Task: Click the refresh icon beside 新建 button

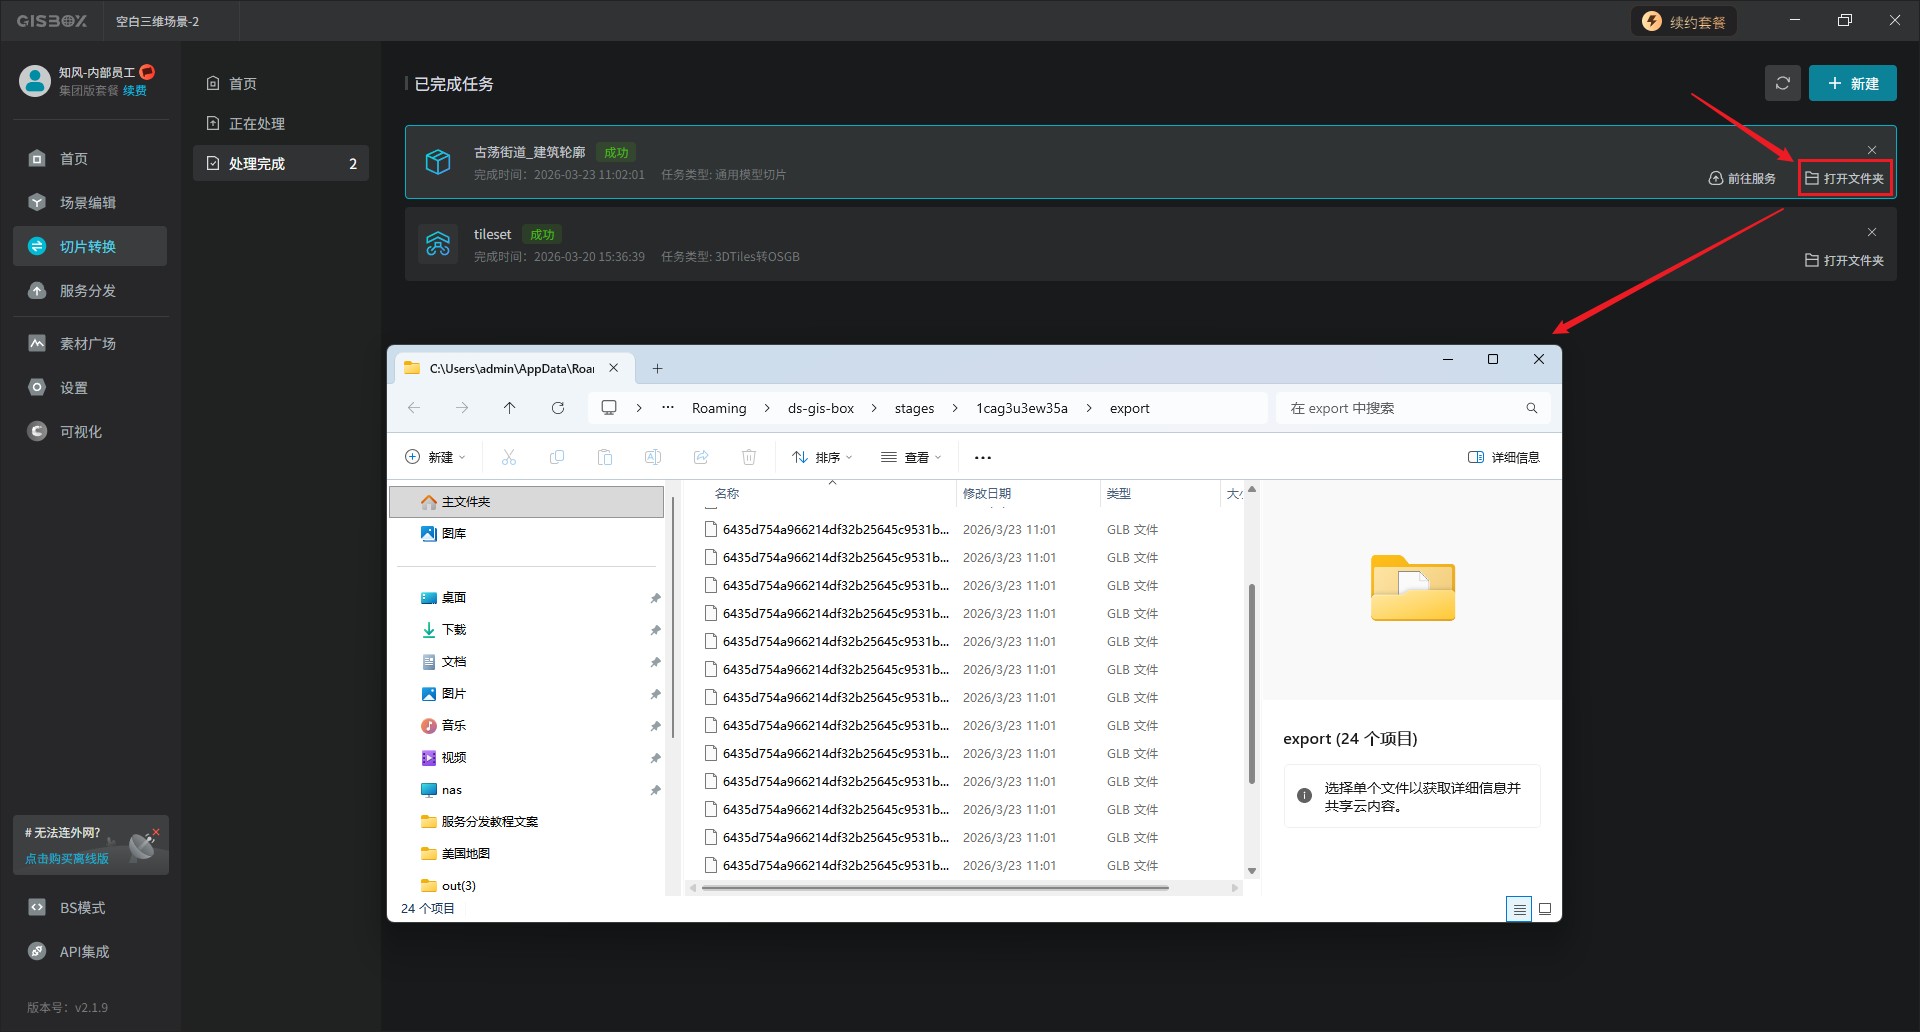Action: [x=1782, y=84]
